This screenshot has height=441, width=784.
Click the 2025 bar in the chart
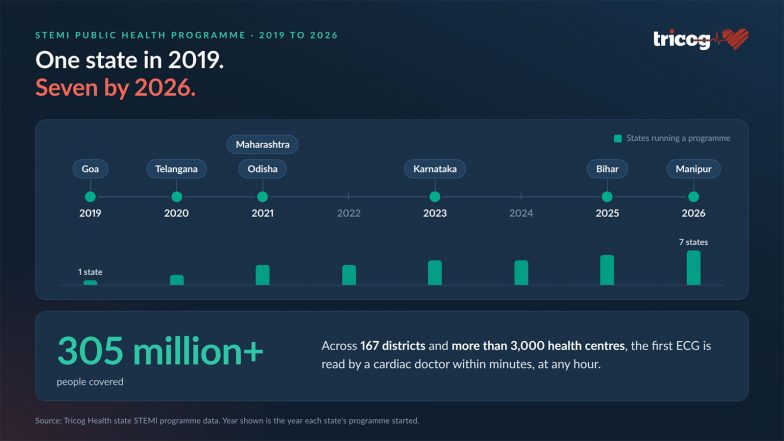click(607, 270)
